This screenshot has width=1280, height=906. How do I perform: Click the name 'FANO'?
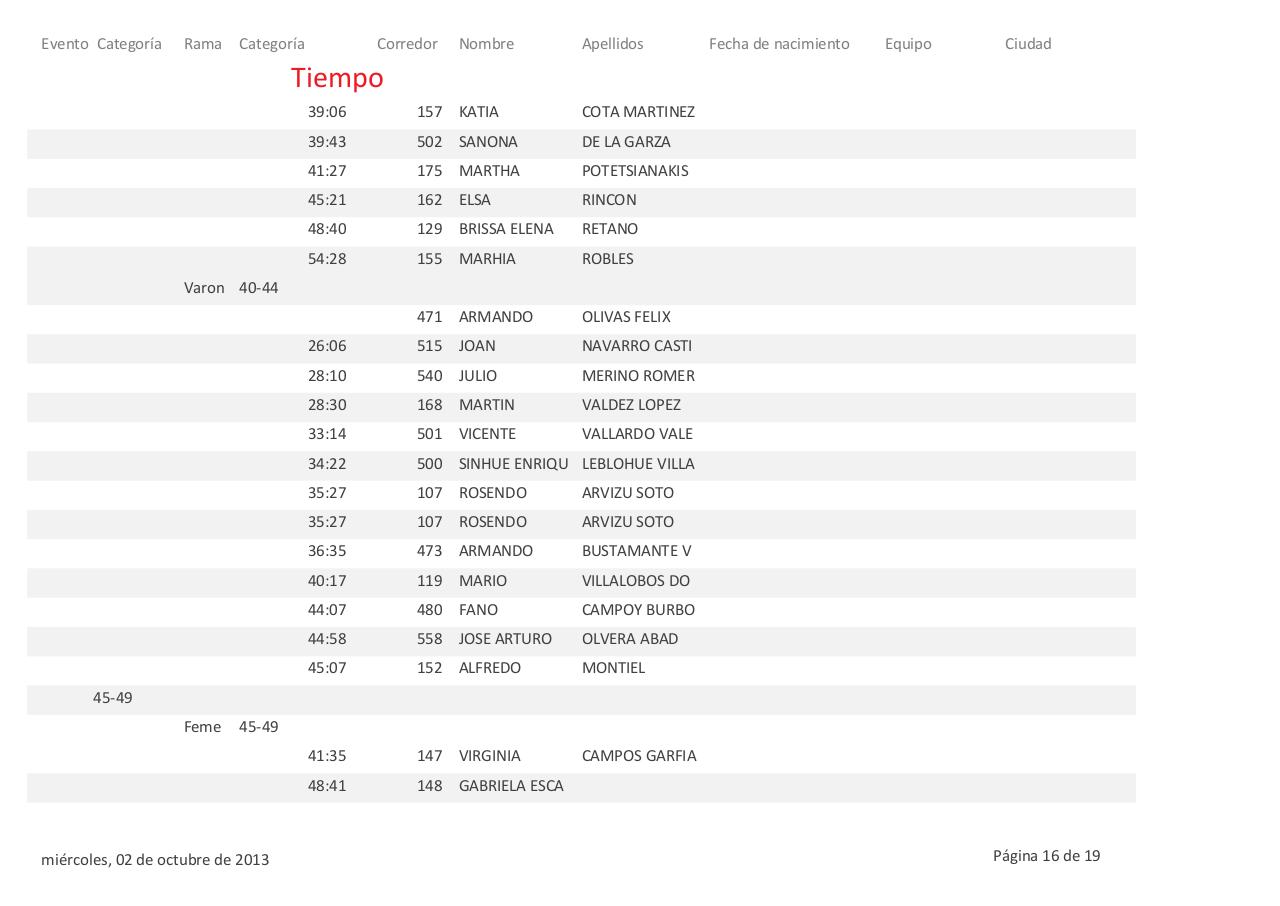(478, 610)
